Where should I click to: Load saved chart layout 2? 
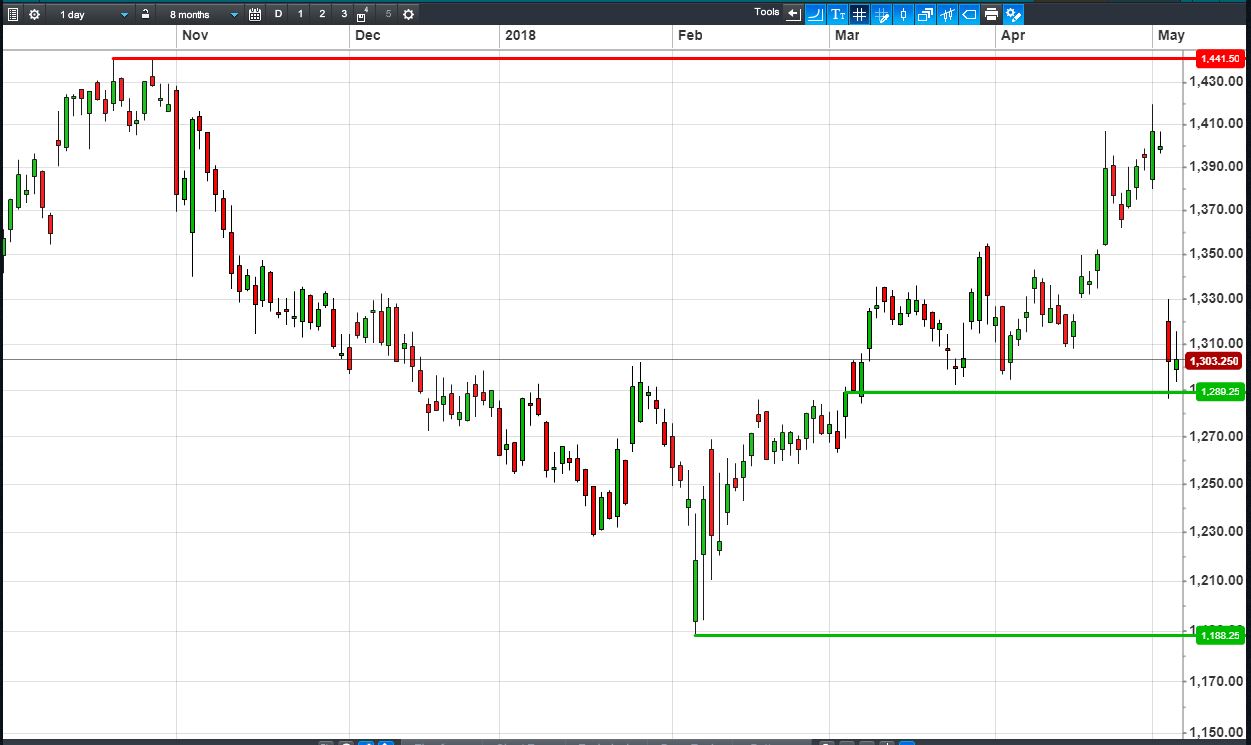click(x=322, y=14)
